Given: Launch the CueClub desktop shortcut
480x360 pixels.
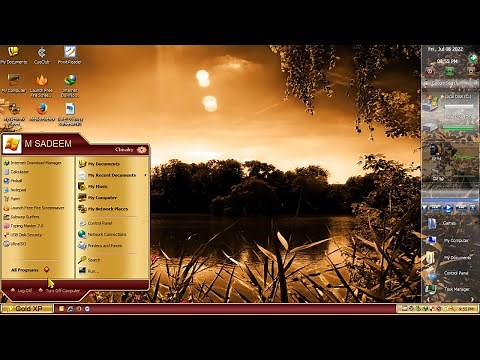Looking at the screenshot, I should [41, 55].
